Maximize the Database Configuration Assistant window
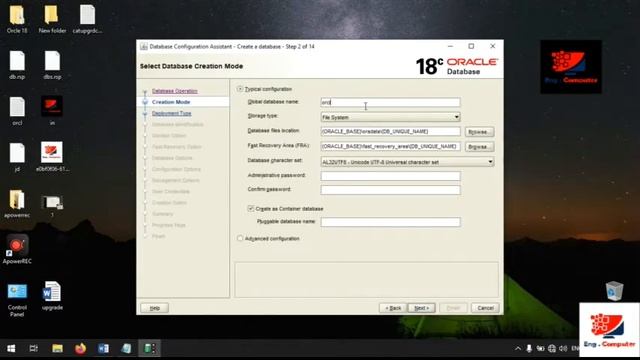Image resolution: width=640 pixels, height=360 pixels. tap(471, 47)
